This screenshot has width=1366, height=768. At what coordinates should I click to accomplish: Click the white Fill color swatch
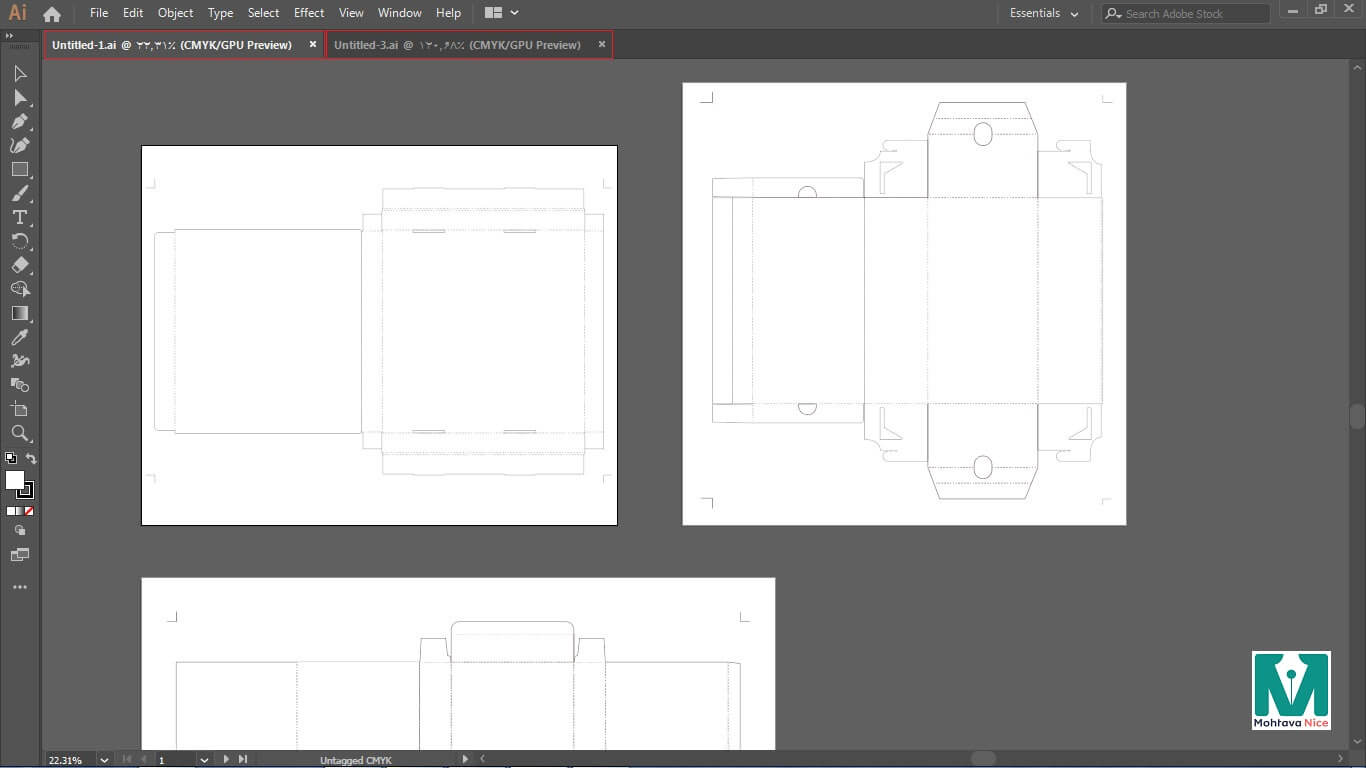click(x=15, y=480)
